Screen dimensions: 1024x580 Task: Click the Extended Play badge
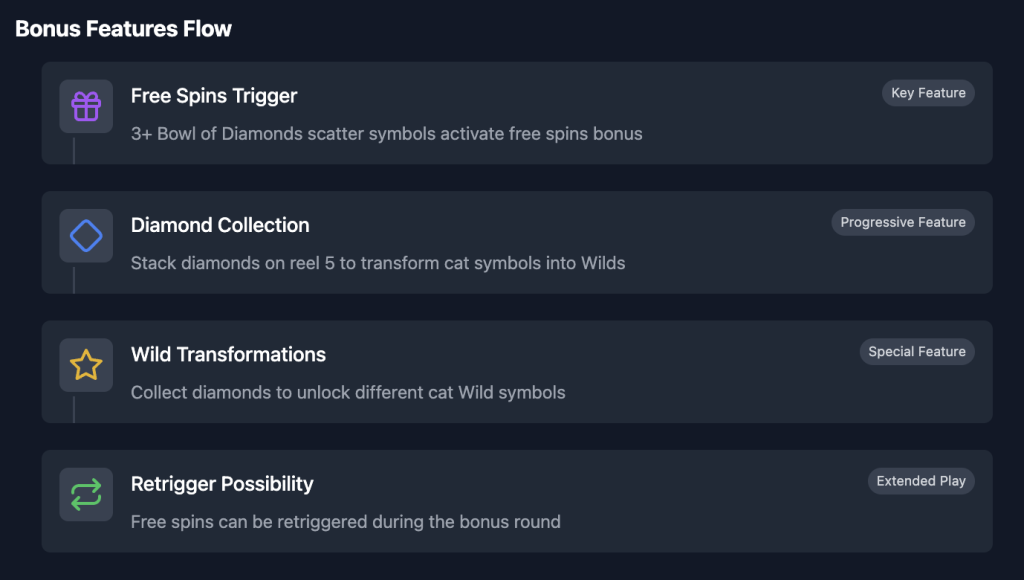click(921, 481)
